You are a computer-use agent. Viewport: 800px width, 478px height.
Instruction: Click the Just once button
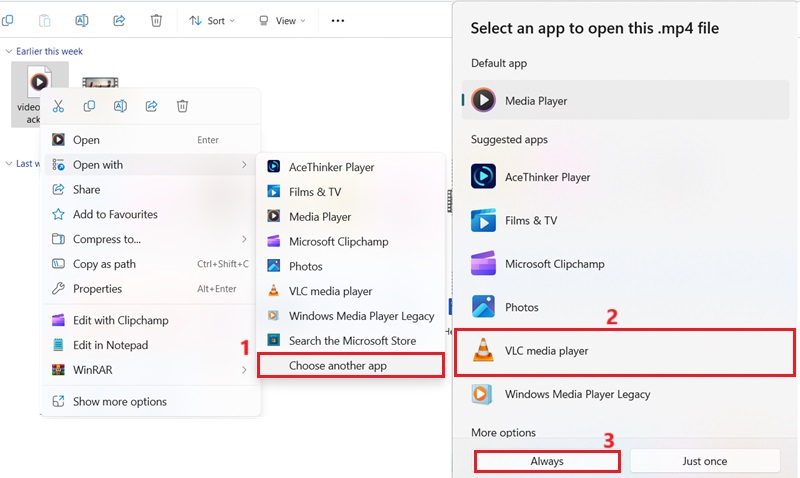705,461
